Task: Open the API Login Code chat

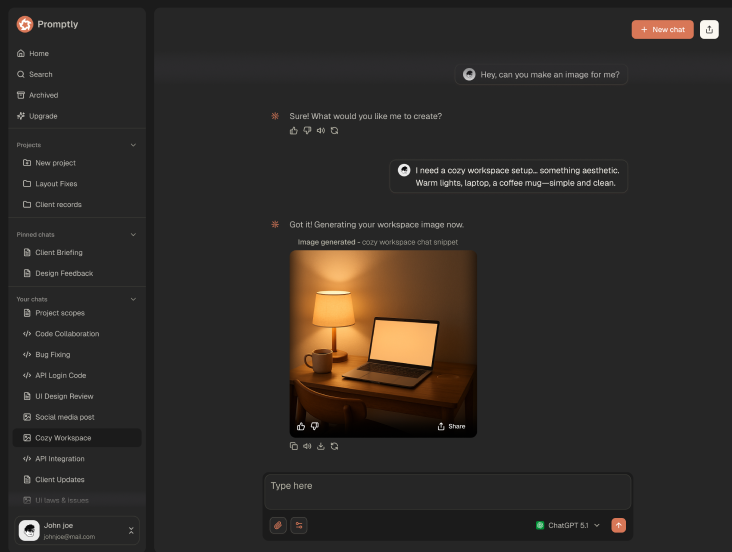Action: tap(60, 375)
